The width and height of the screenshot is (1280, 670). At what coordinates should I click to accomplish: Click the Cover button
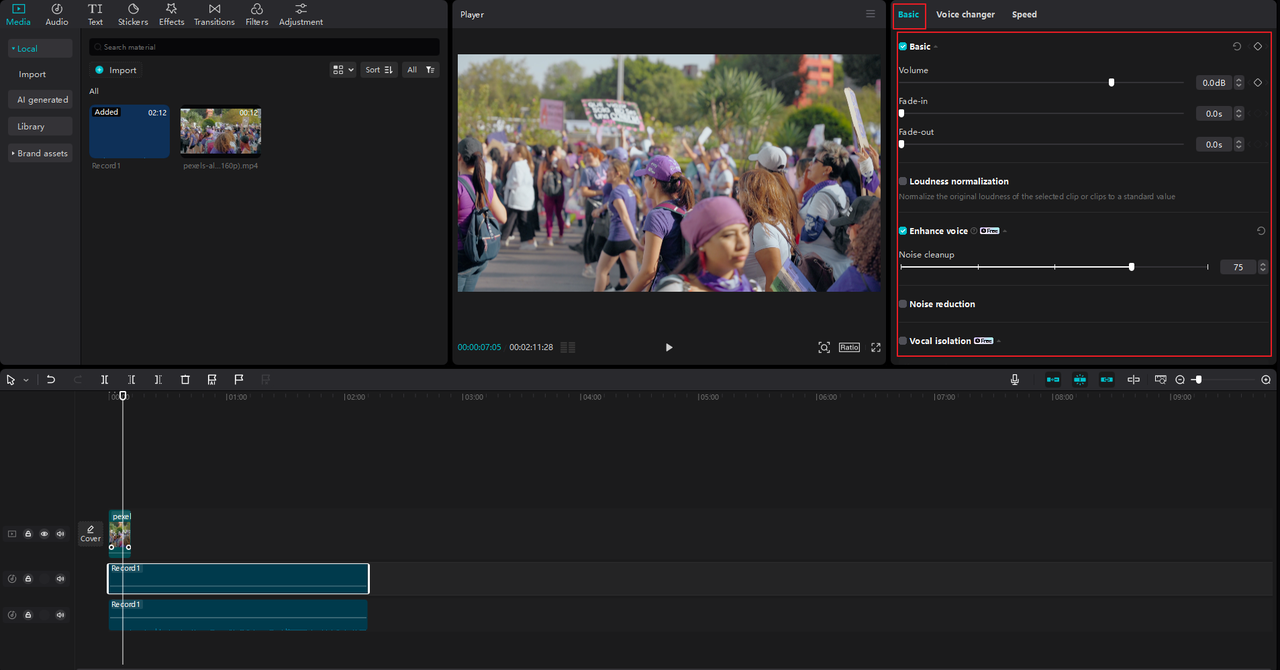[90, 534]
